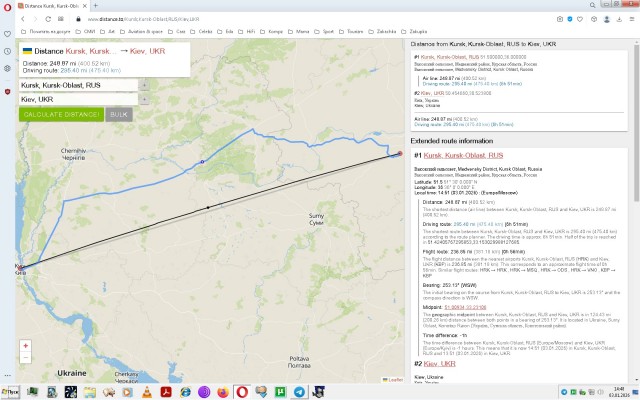Screen dimensions: 640x400
Task: Go forward to the next page
Action: 35,19
